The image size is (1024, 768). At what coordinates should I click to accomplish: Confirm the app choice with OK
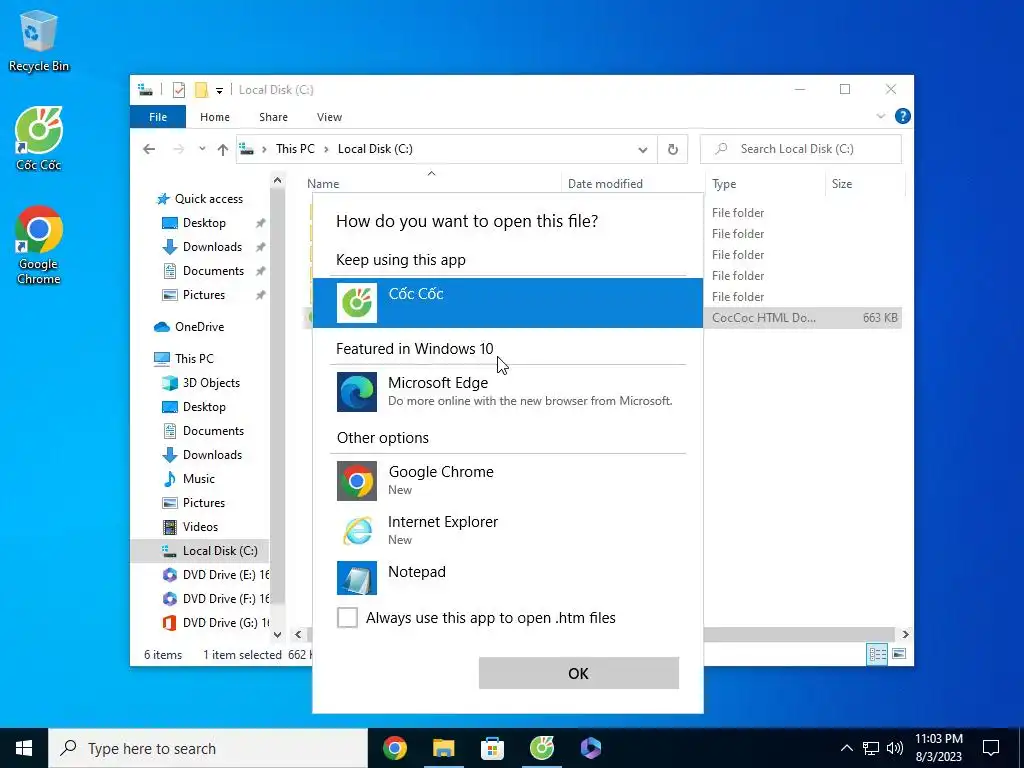(x=579, y=673)
